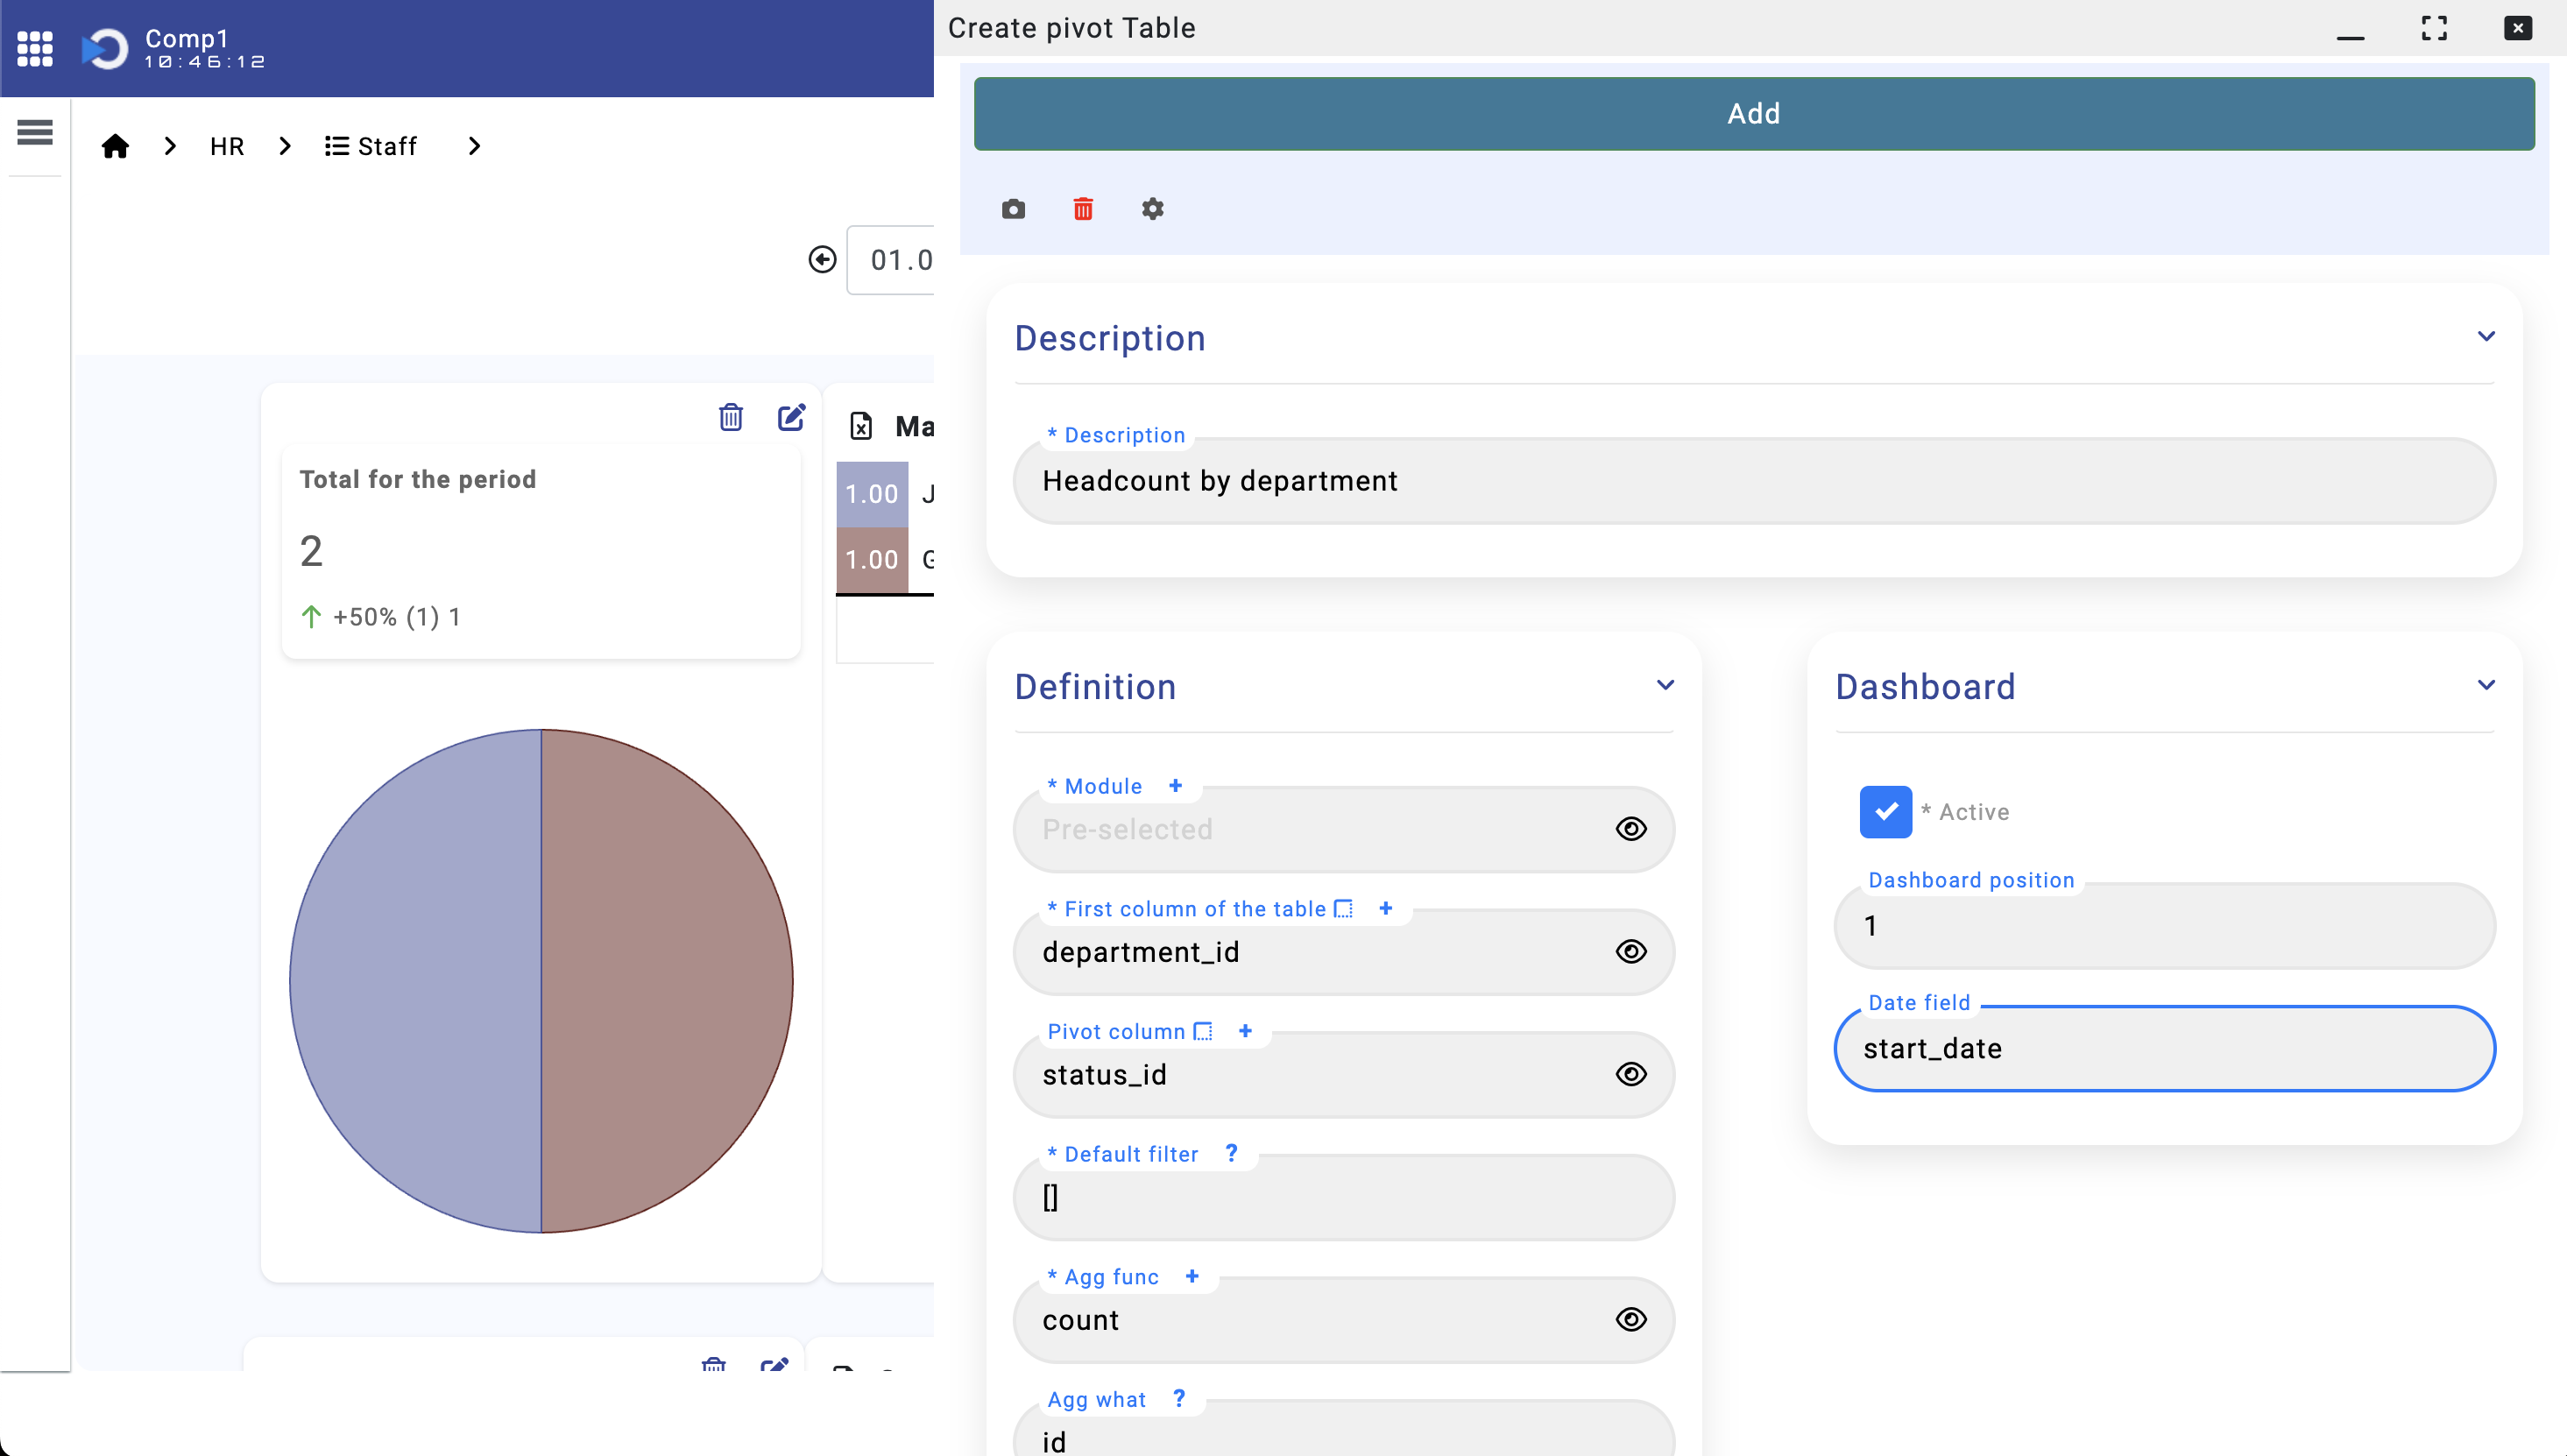Open First column field picker icon
Image resolution: width=2567 pixels, height=1456 pixels.
1343,909
